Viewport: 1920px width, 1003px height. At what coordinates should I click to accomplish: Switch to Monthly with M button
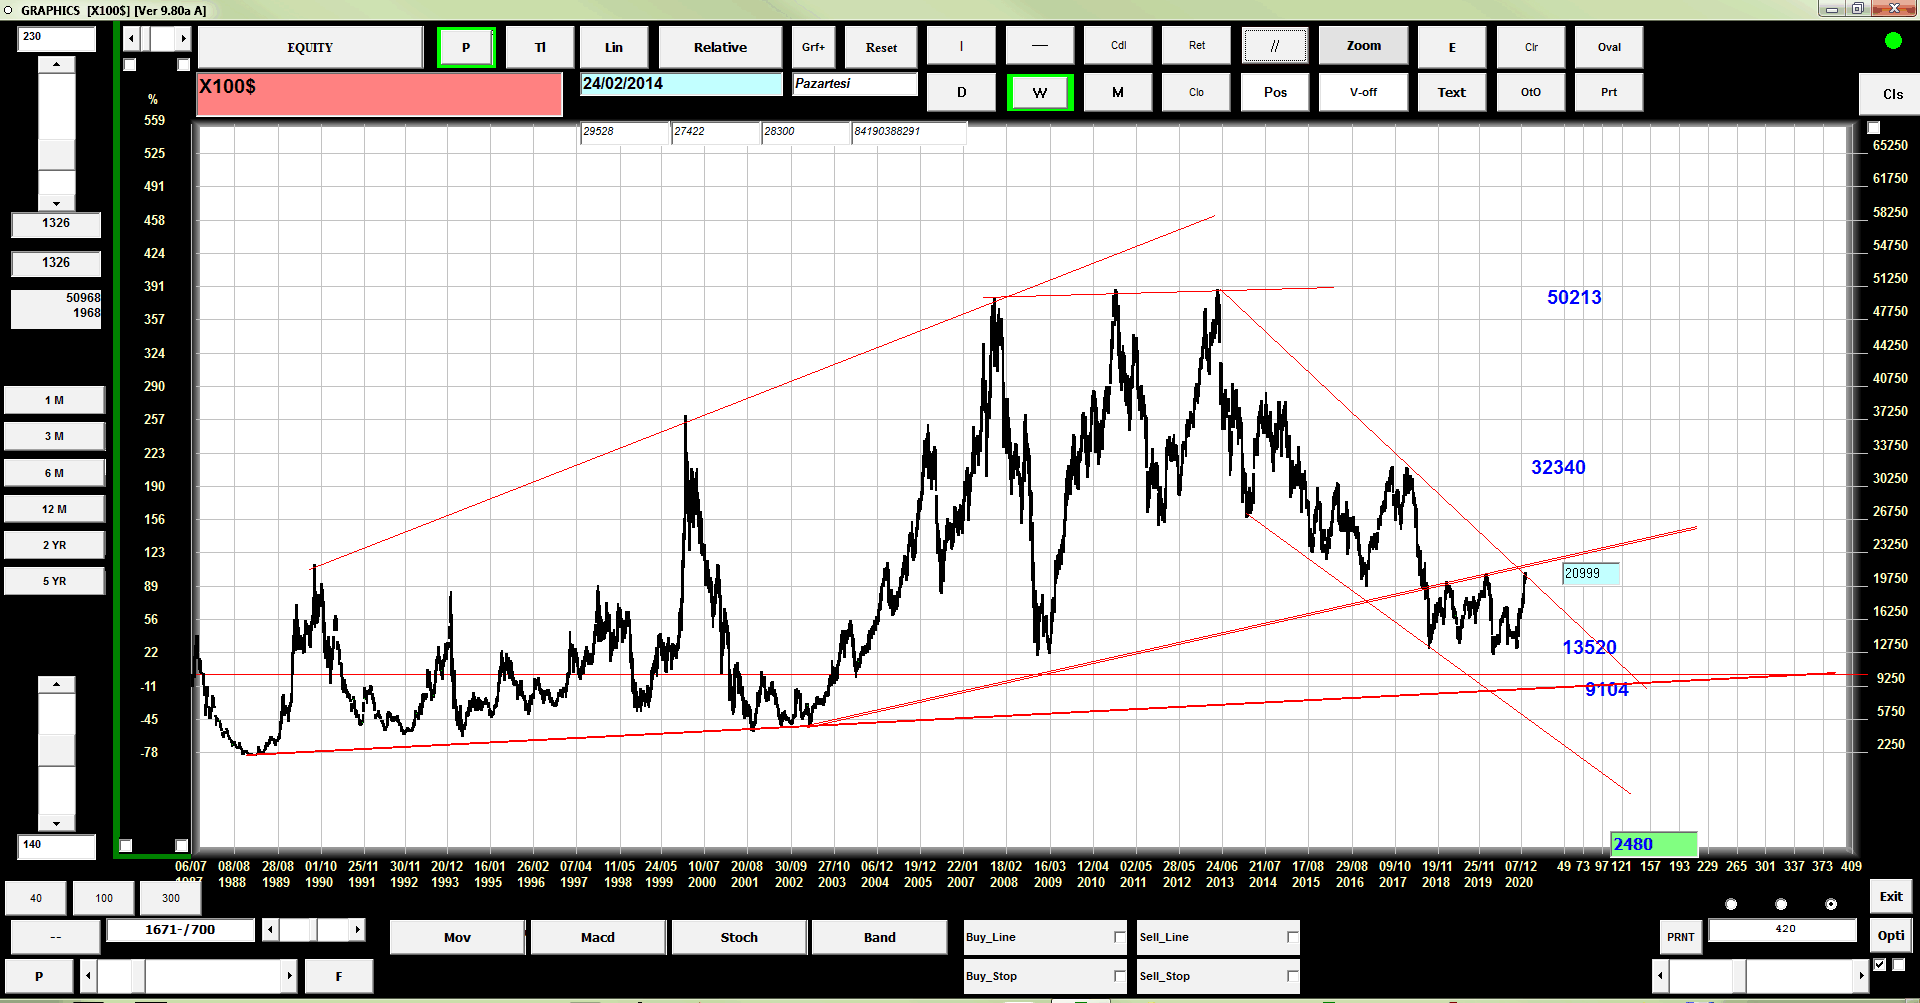[x=1118, y=92]
